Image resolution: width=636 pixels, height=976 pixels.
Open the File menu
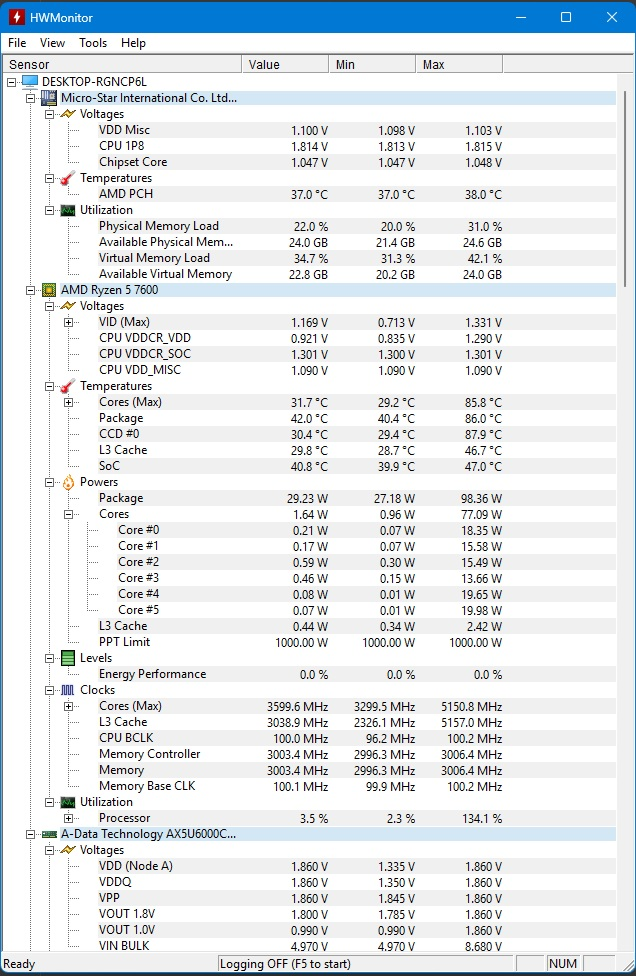pyautogui.click(x=17, y=43)
